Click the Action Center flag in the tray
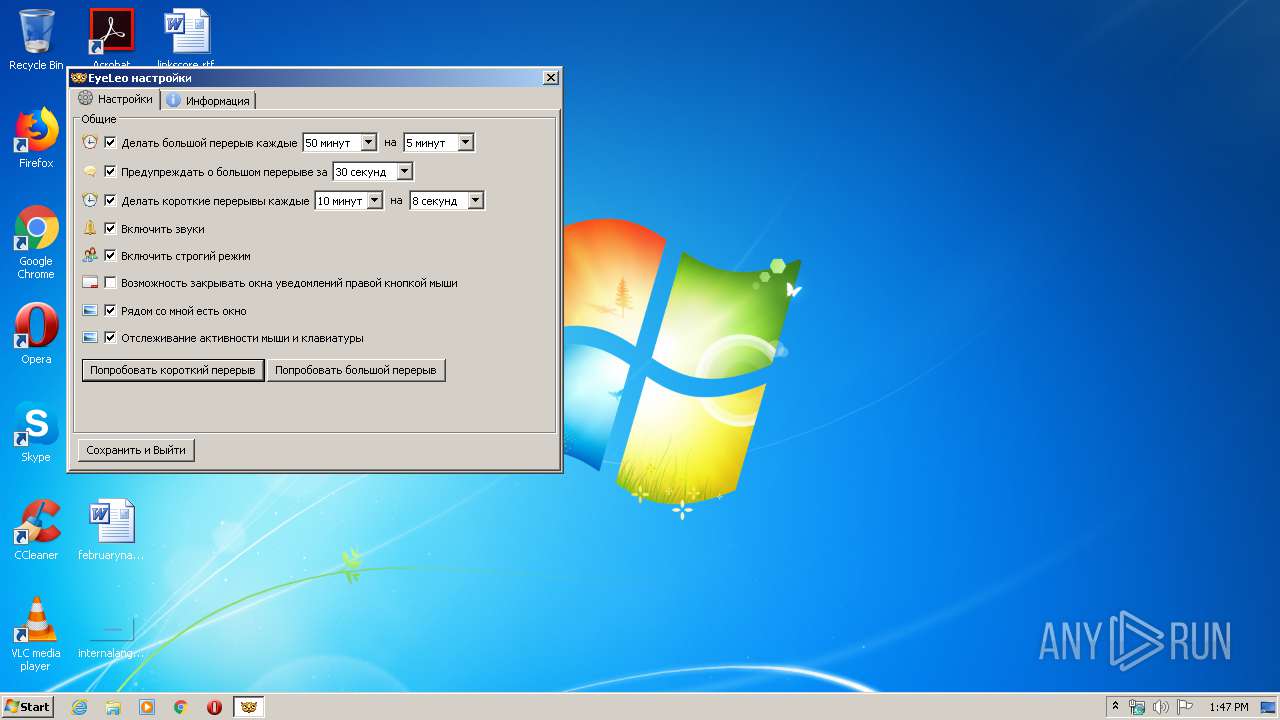The image size is (1280, 720). (x=1184, y=707)
